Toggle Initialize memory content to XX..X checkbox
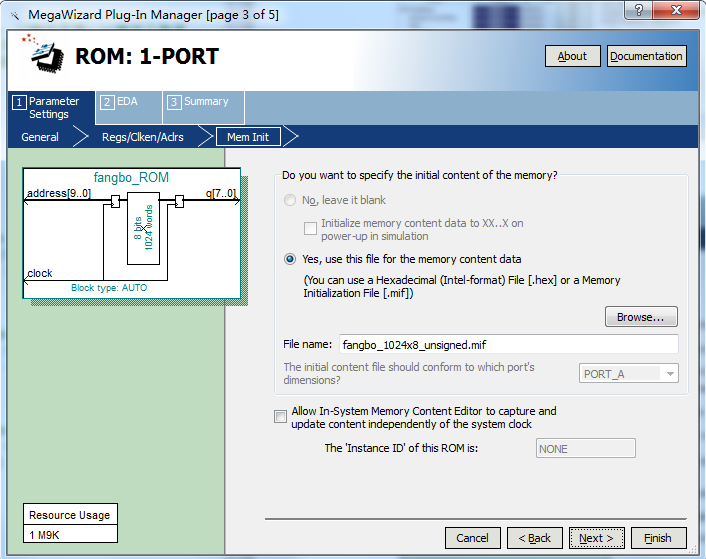 click(x=310, y=228)
